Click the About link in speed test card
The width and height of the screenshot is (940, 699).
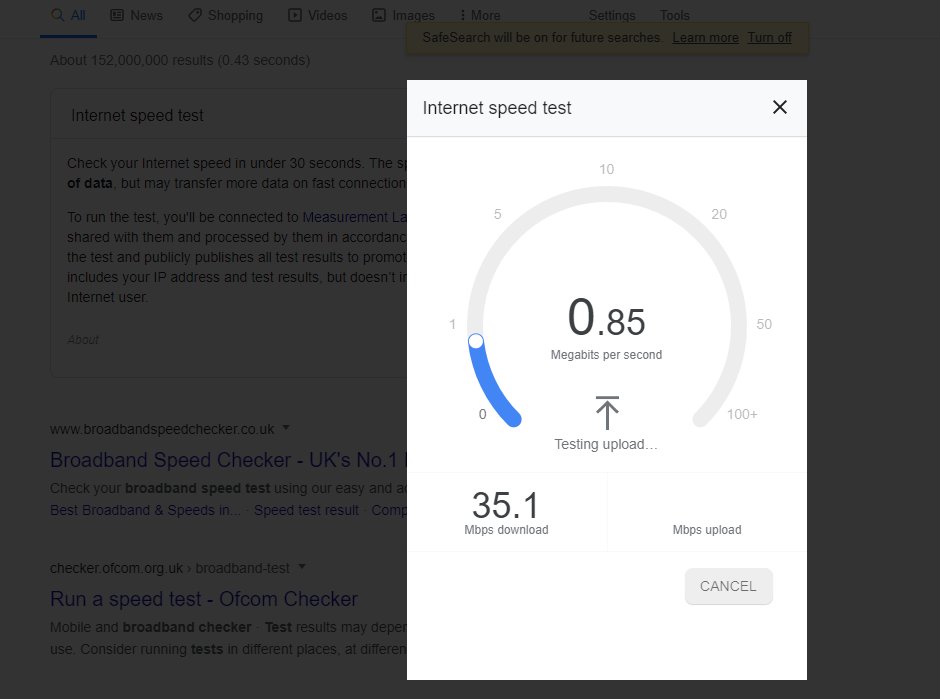pyautogui.click(x=83, y=340)
